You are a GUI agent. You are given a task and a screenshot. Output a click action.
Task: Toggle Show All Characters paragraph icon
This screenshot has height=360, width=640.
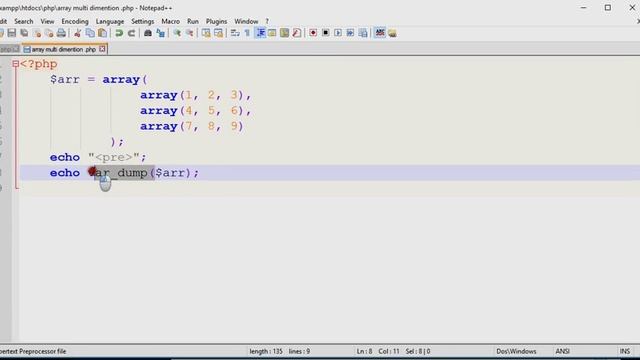pos(247,33)
